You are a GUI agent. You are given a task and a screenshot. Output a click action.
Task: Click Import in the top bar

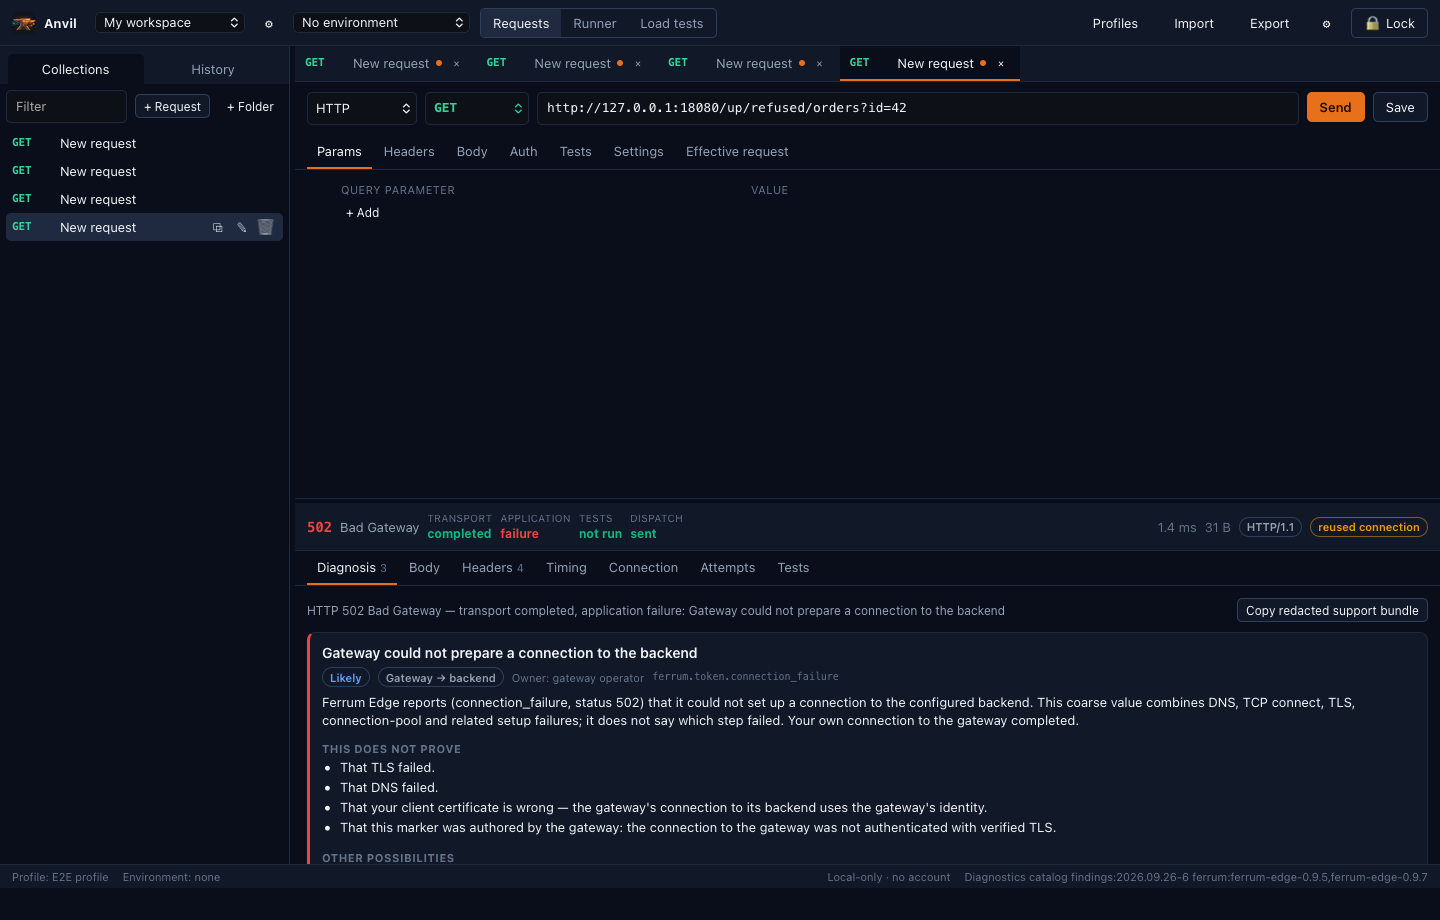click(x=1194, y=23)
